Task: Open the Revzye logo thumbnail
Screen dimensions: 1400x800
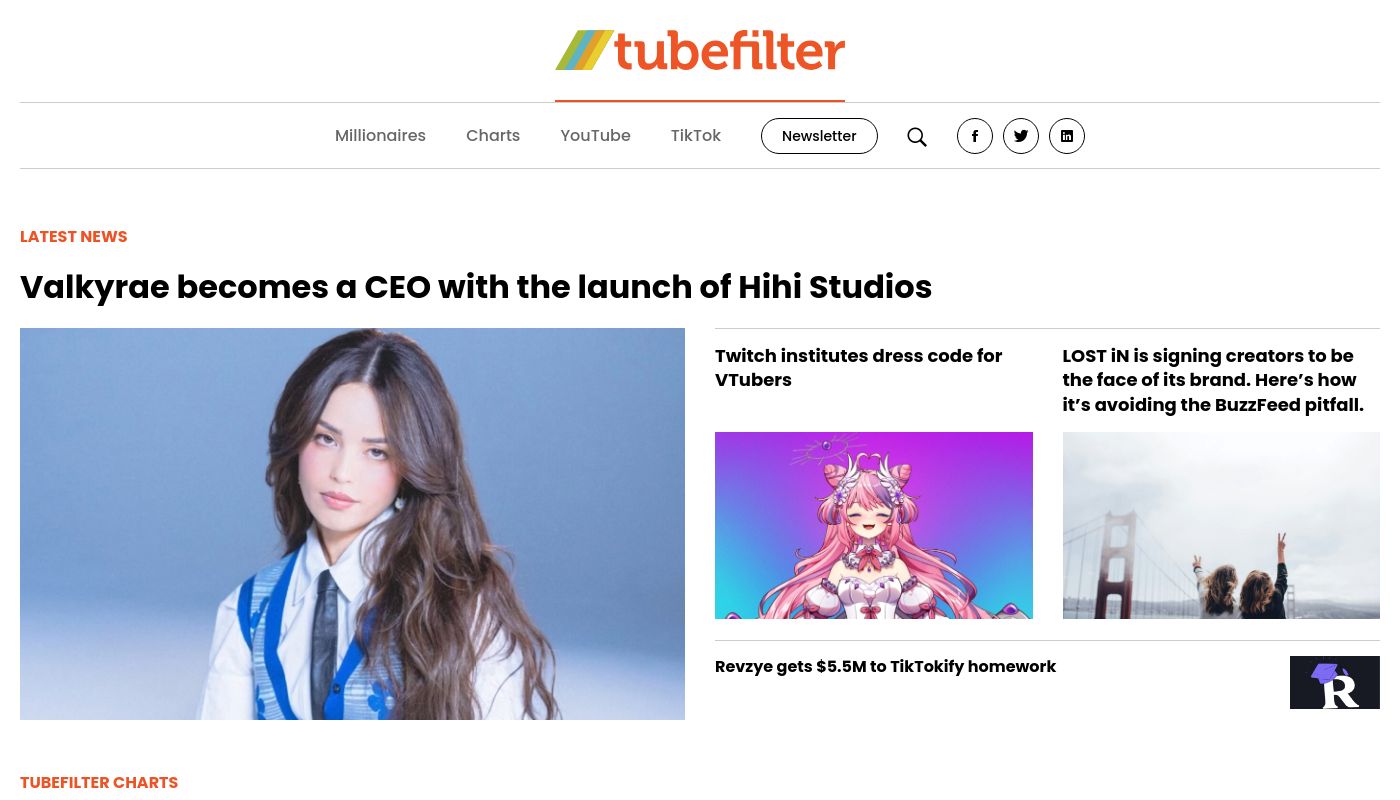Action: (1335, 682)
